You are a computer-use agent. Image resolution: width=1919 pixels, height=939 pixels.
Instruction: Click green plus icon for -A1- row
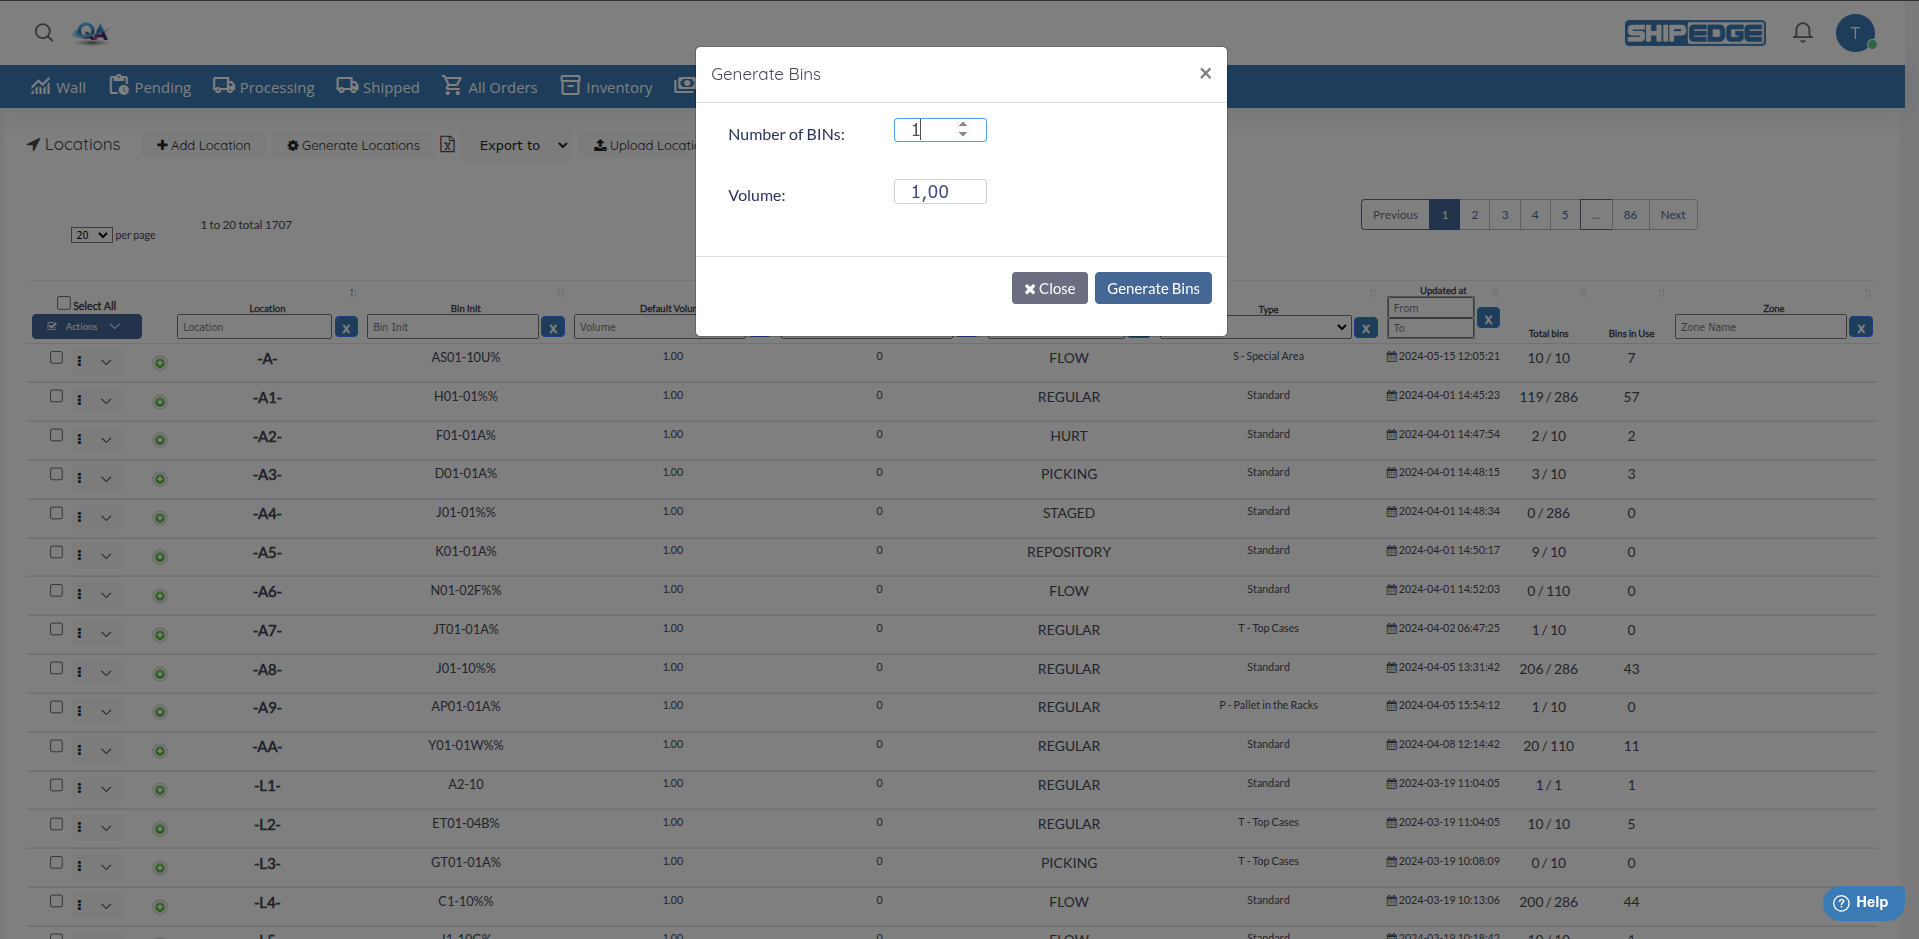tap(160, 402)
